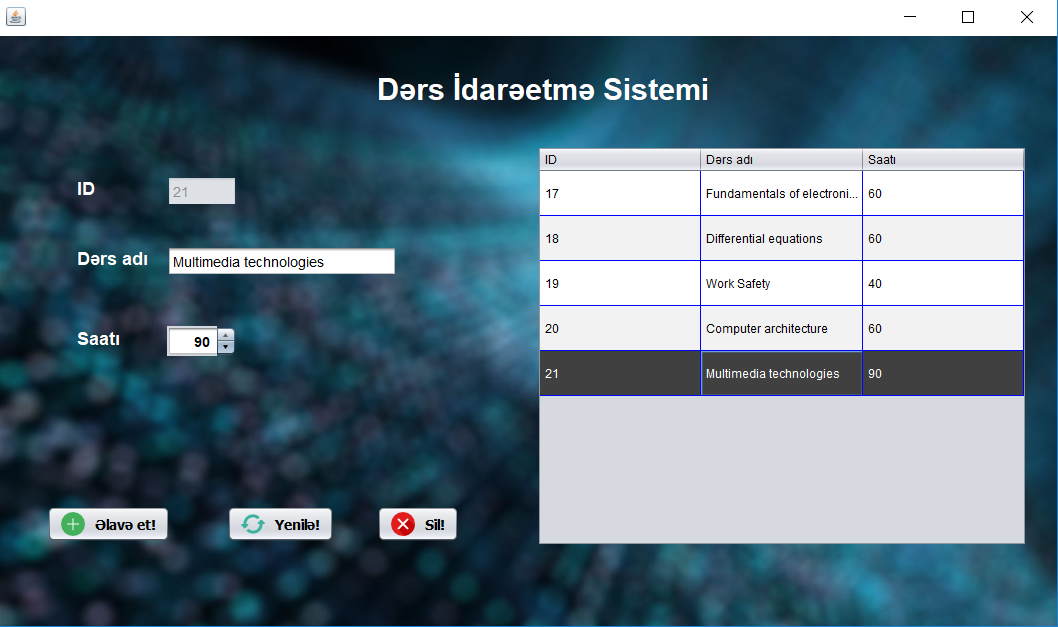Click the Dərs adı text input field
The width and height of the screenshot is (1058, 627).
281,261
